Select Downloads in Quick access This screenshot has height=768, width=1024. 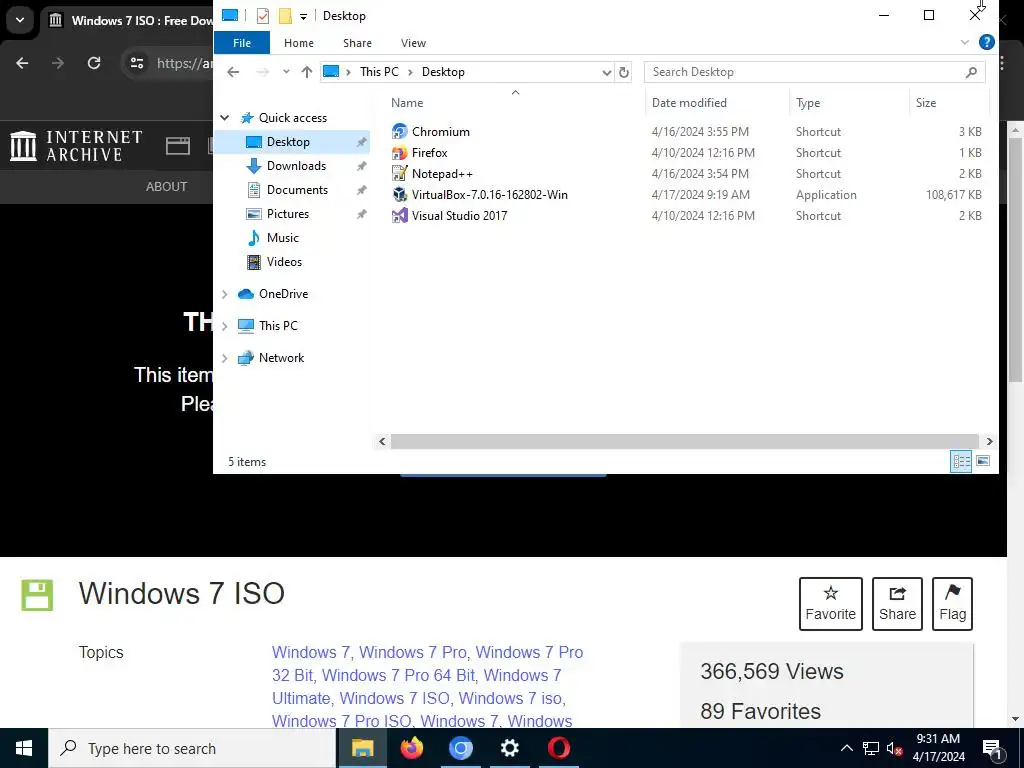(296, 166)
